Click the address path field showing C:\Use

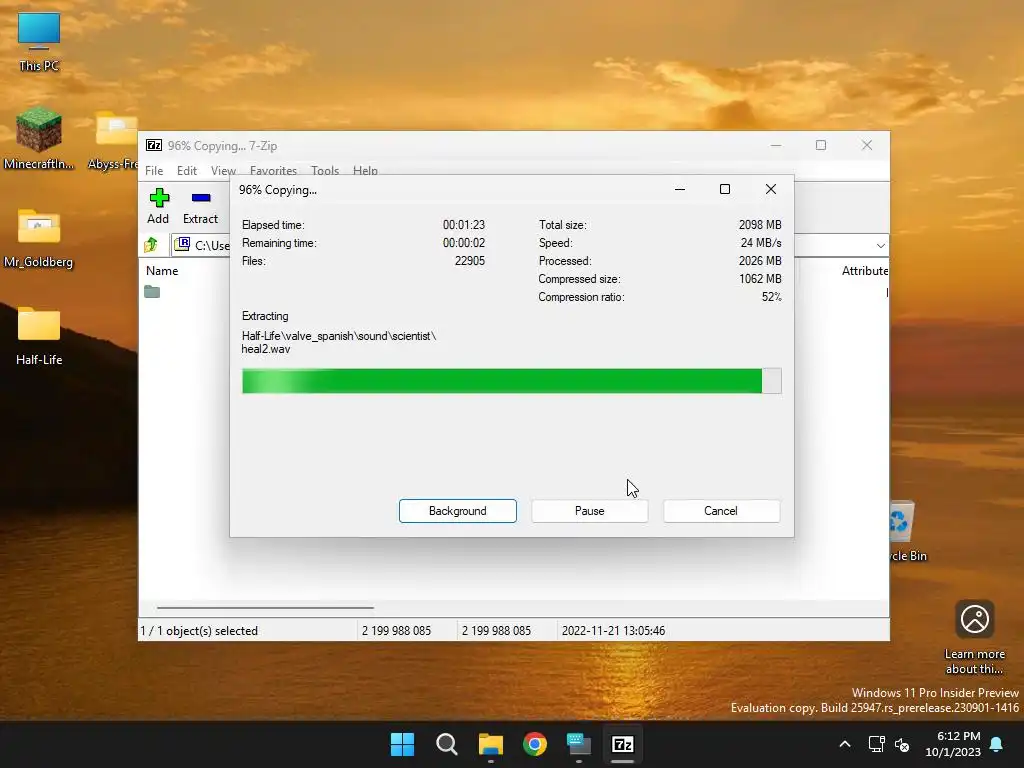(202, 246)
